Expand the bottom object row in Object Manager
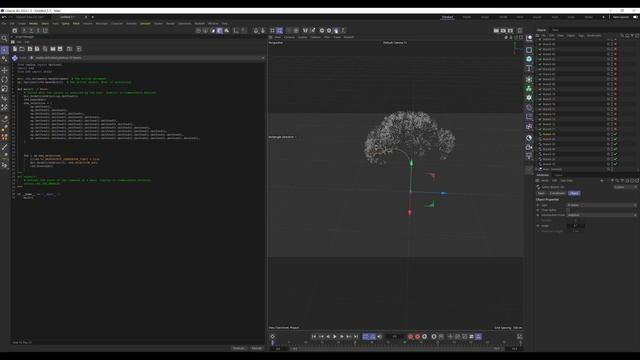 [x=537, y=169]
